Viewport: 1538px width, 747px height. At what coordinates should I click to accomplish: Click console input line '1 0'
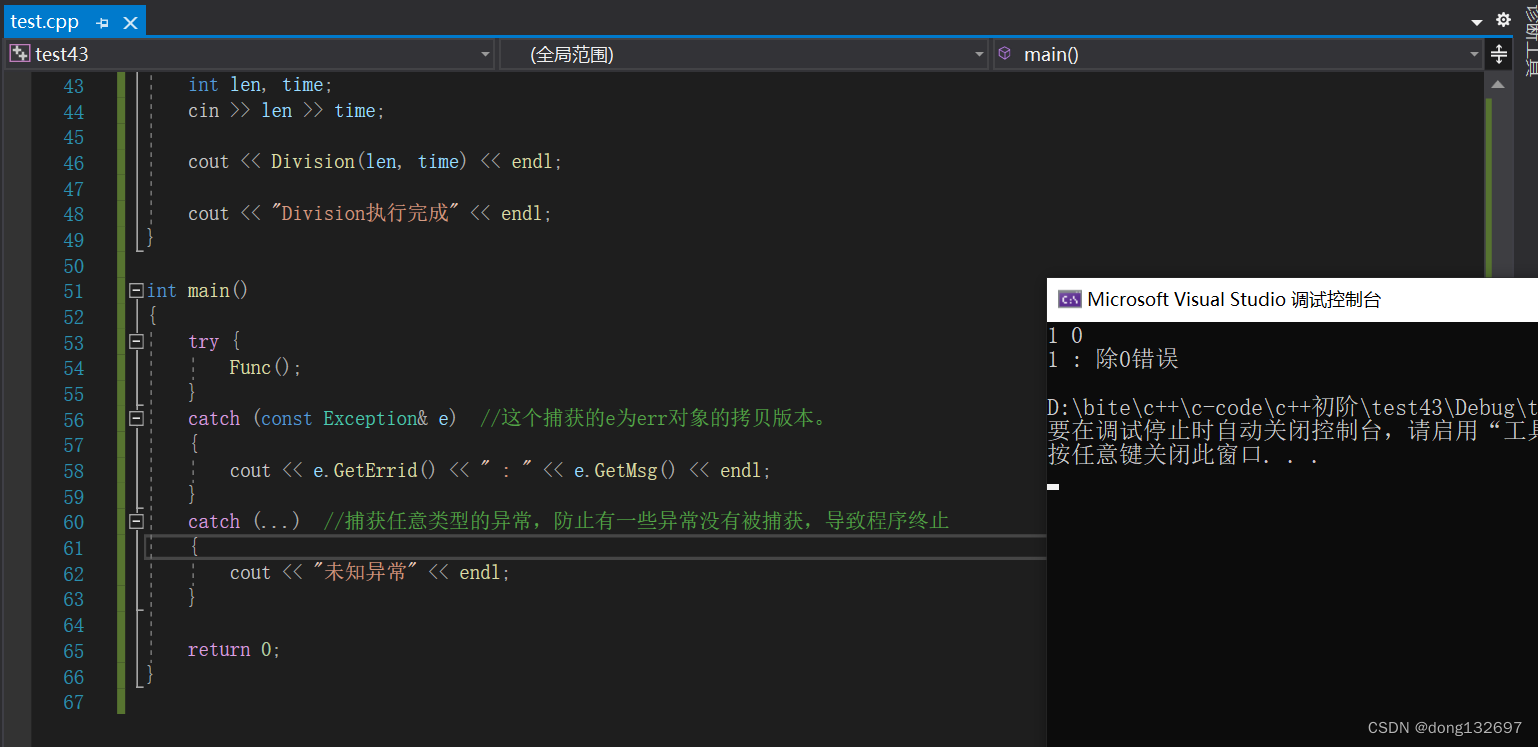point(1065,335)
